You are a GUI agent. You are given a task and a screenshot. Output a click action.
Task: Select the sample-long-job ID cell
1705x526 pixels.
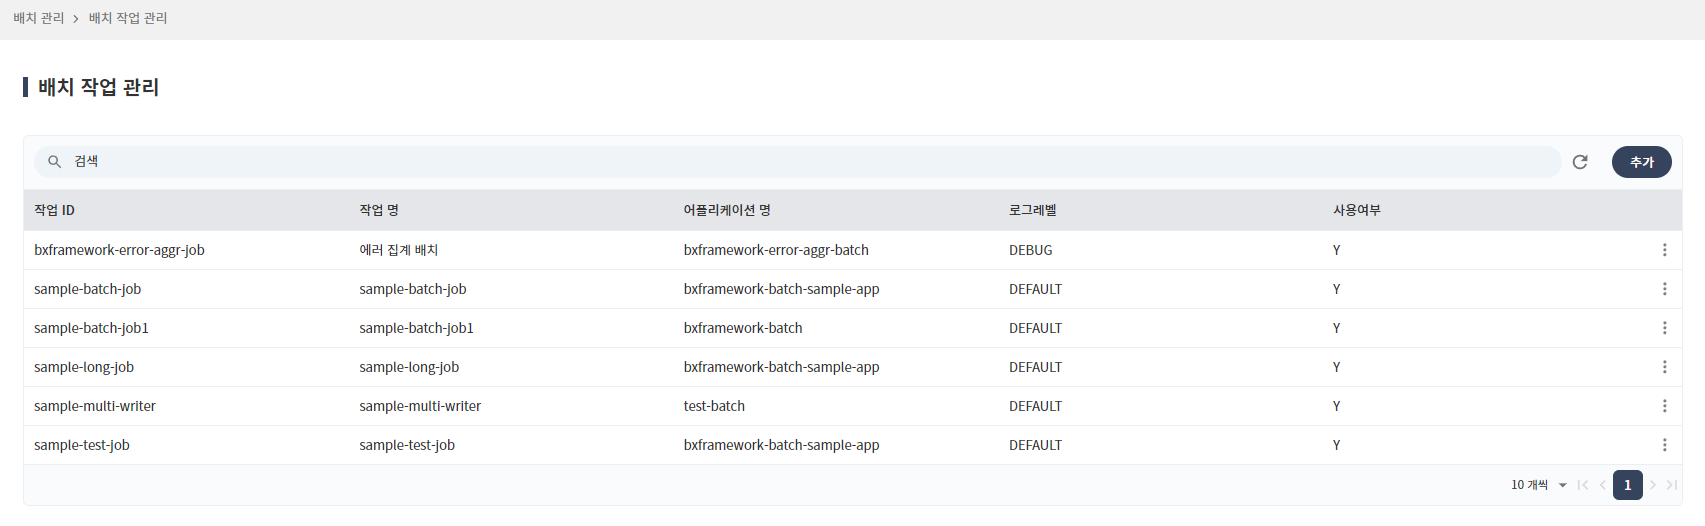coord(84,367)
